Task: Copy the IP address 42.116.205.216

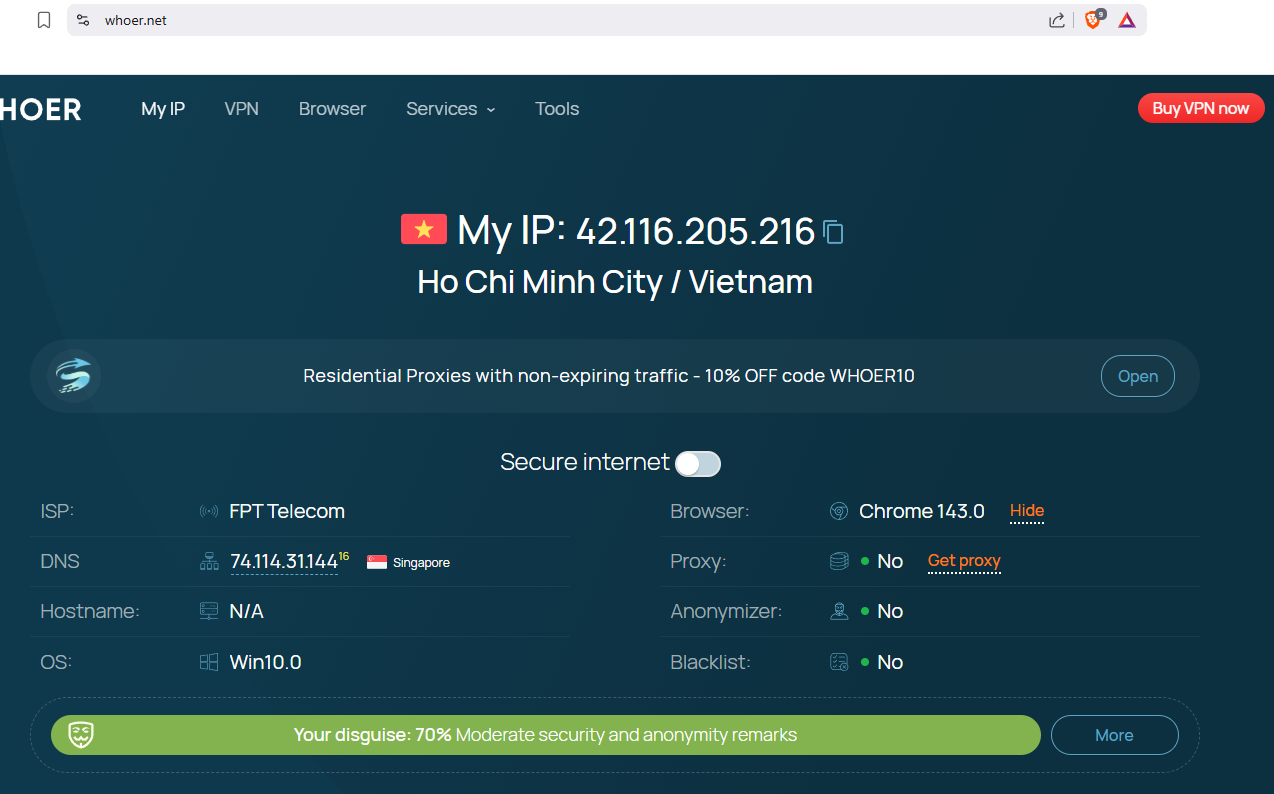Action: tap(833, 232)
